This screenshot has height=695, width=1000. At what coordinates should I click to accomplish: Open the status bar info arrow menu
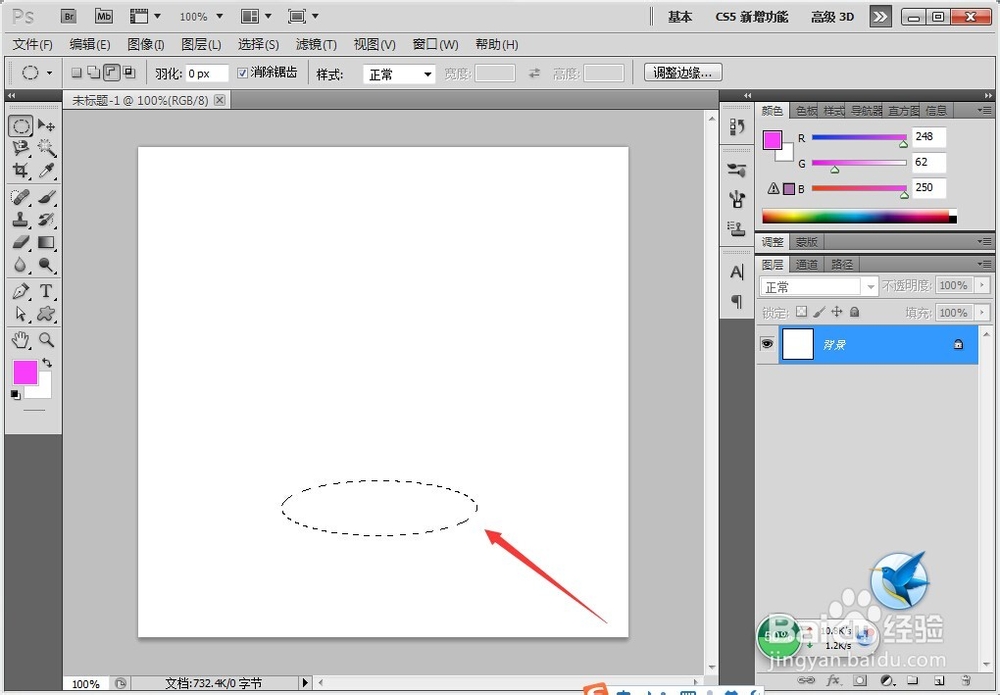tap(305, 683)
